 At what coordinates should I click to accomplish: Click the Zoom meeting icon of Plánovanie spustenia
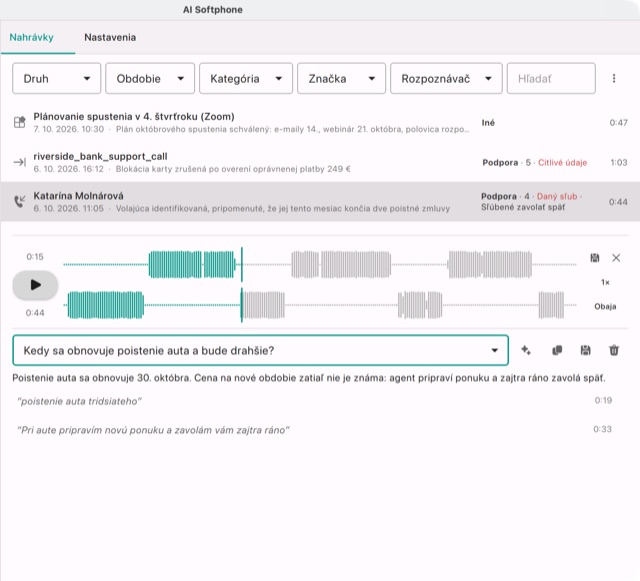click(x=20, y=122)
